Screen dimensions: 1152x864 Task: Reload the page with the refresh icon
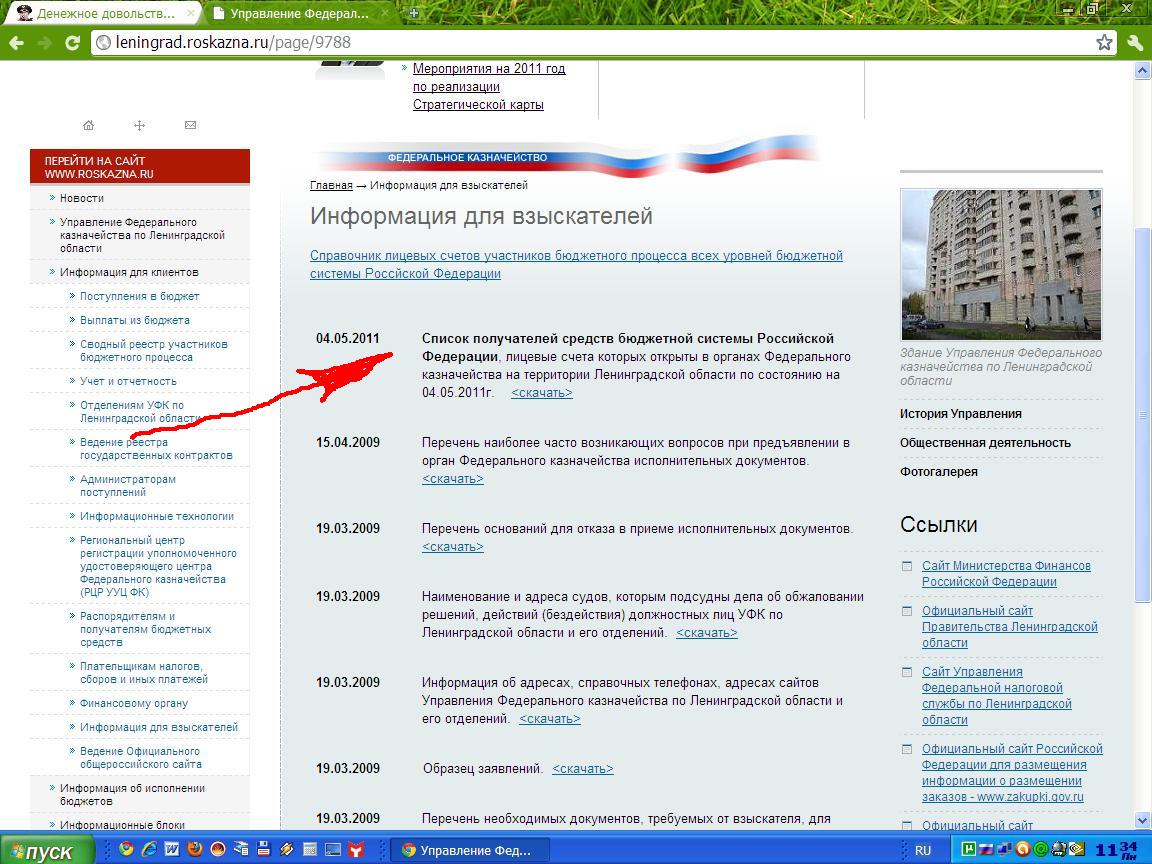pyautogui.click(x=72, y=43)
